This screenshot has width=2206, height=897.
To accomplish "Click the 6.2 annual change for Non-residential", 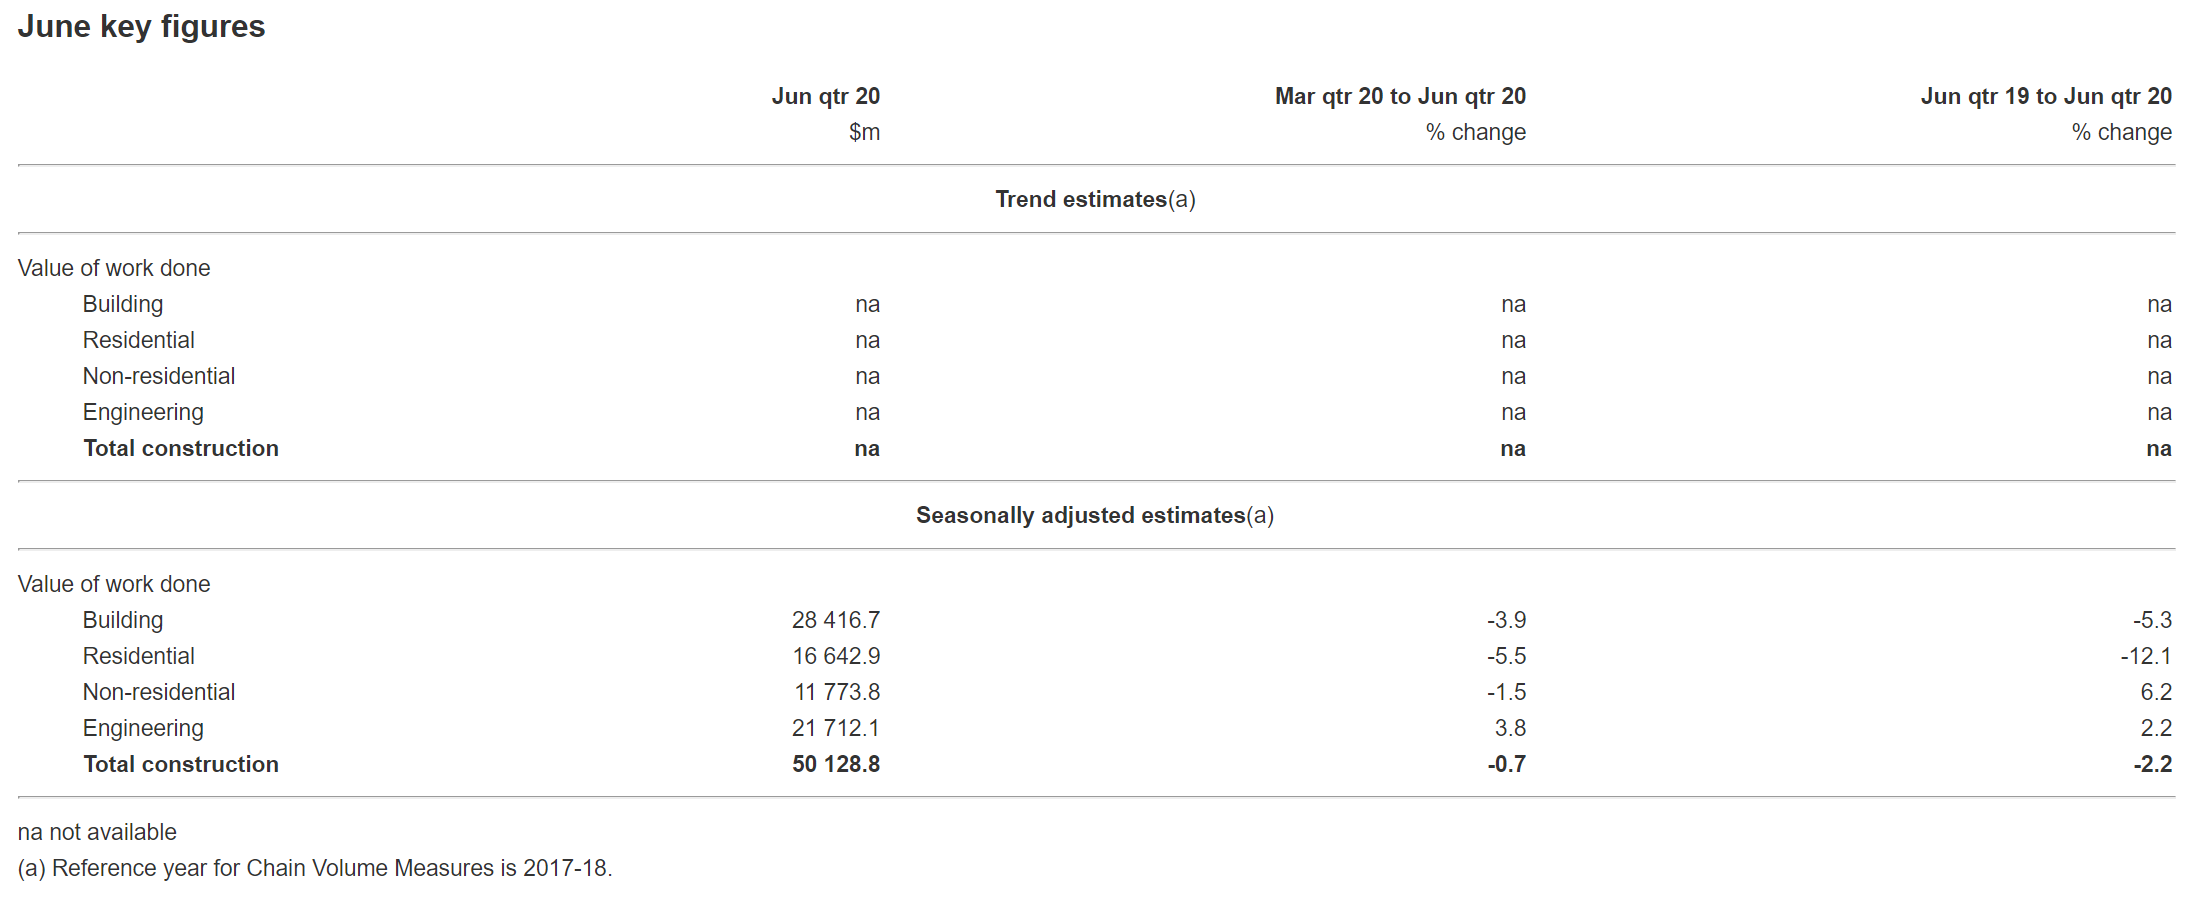I will point(2155,692).
